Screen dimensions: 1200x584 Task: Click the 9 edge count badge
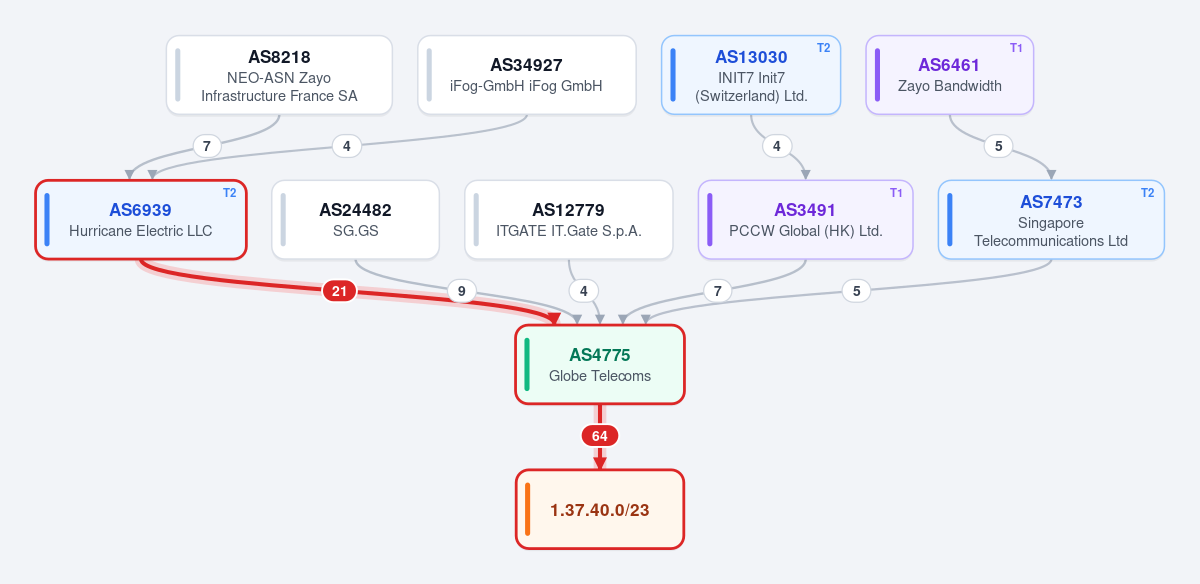(461, 291)
